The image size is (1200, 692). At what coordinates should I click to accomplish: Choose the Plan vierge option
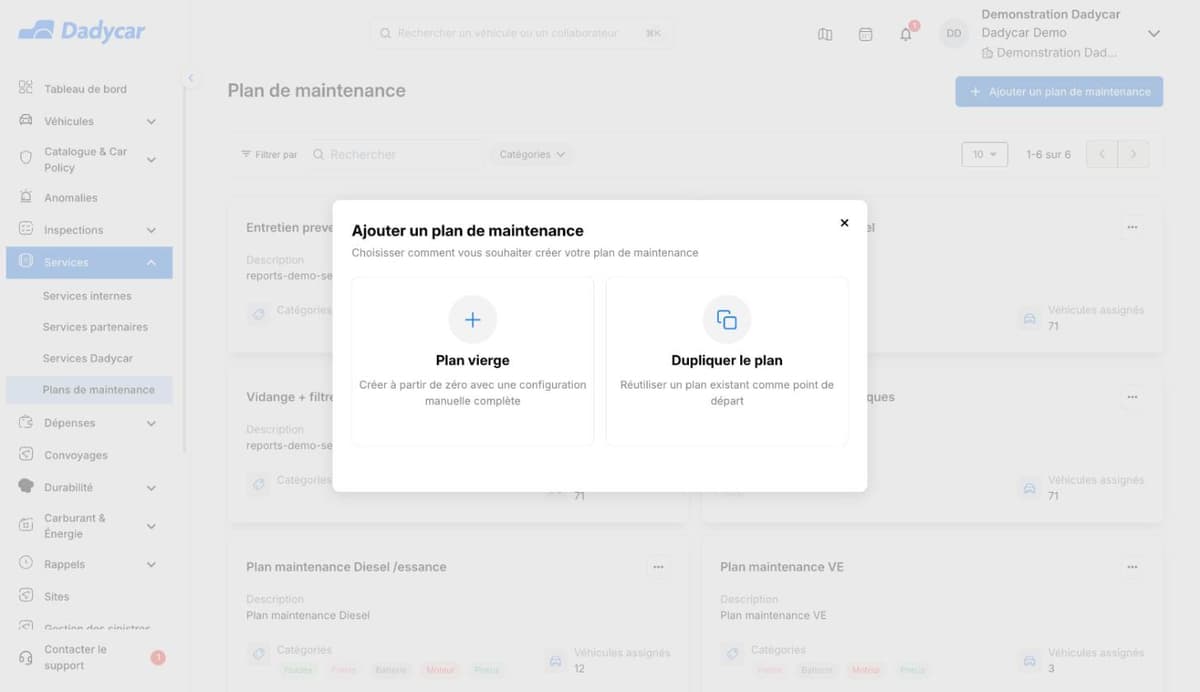[473, 361]
